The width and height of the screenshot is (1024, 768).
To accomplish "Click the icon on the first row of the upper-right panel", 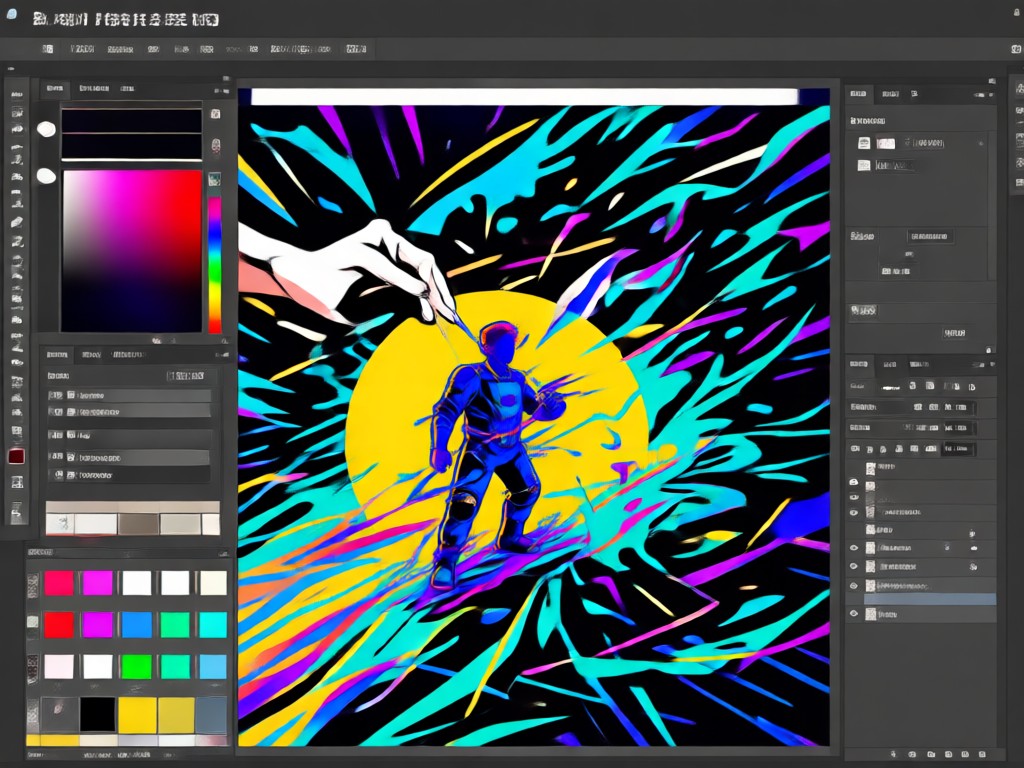I will tap(864, 143).
